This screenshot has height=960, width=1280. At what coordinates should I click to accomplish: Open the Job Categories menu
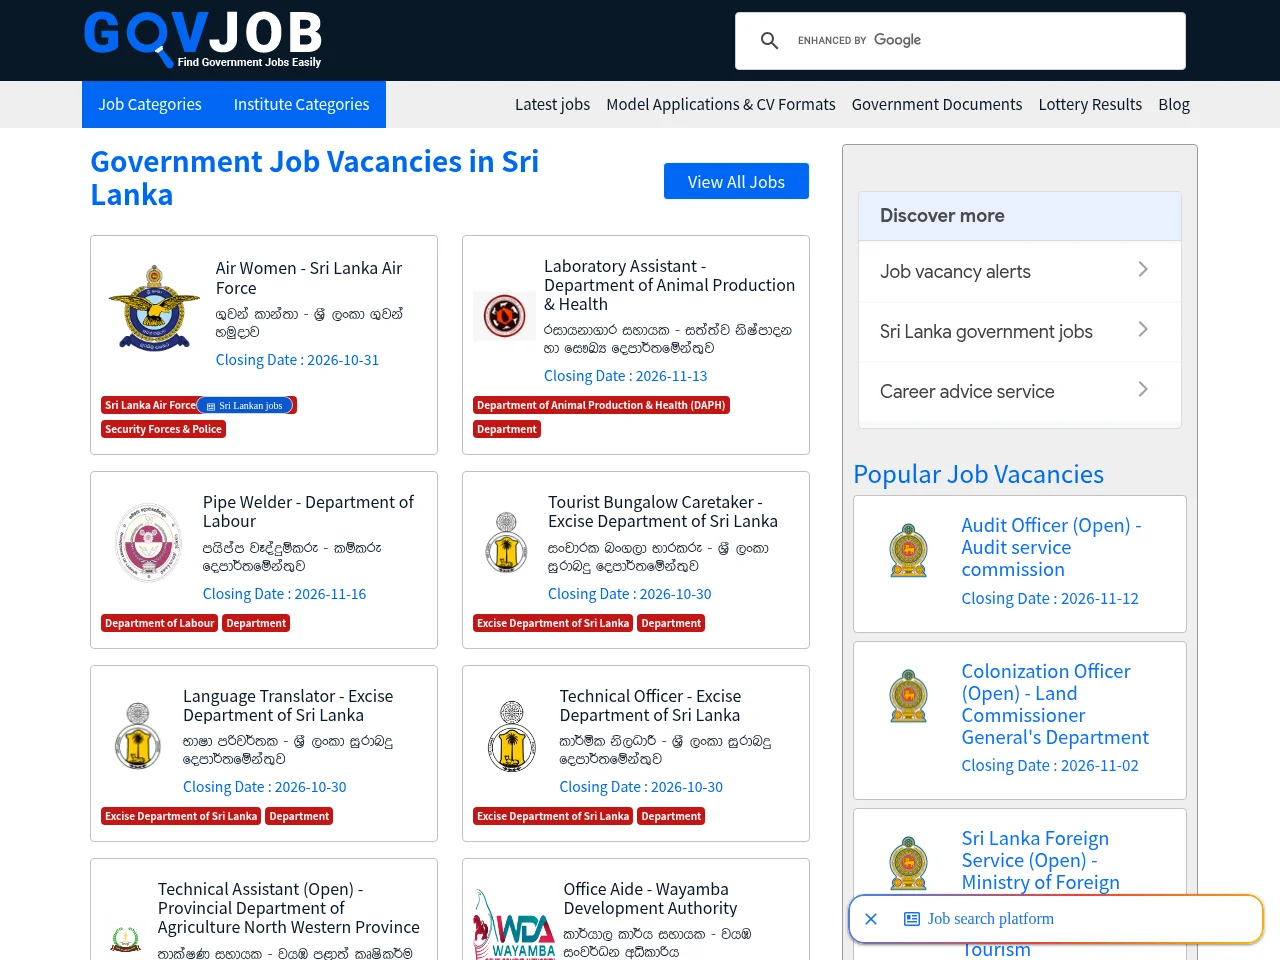click(x=150, y=104)
